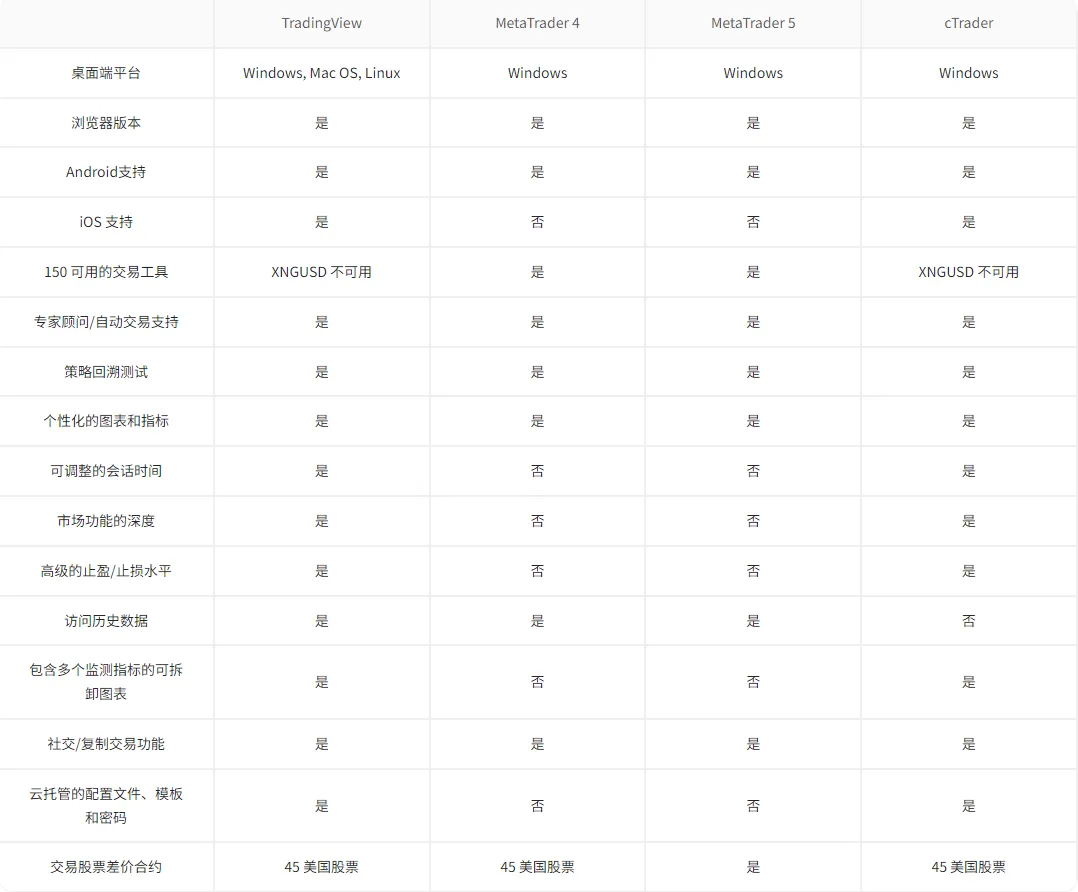Click 是 in 交易股票差价合约 row under MetaTrader 5

(x=753, y=867)
